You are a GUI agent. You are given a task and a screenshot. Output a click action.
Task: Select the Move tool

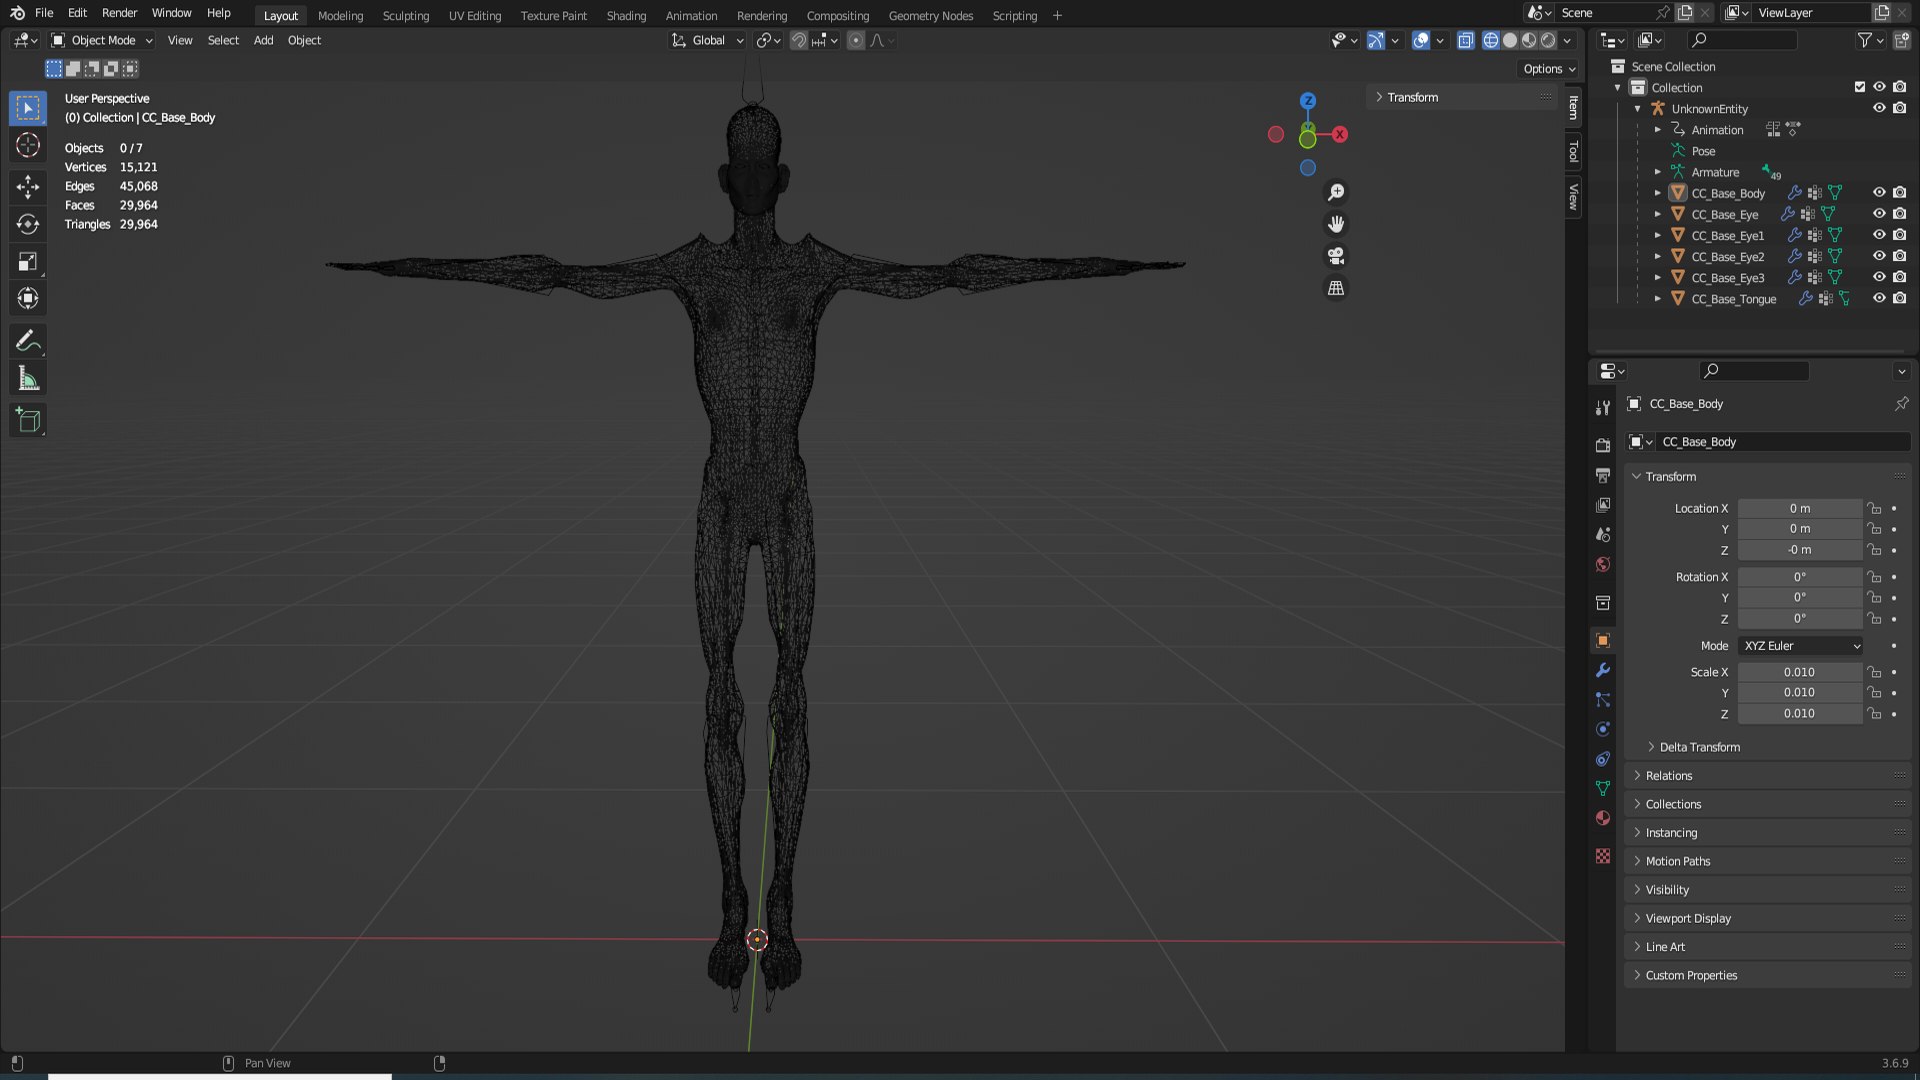click(28, 187)
